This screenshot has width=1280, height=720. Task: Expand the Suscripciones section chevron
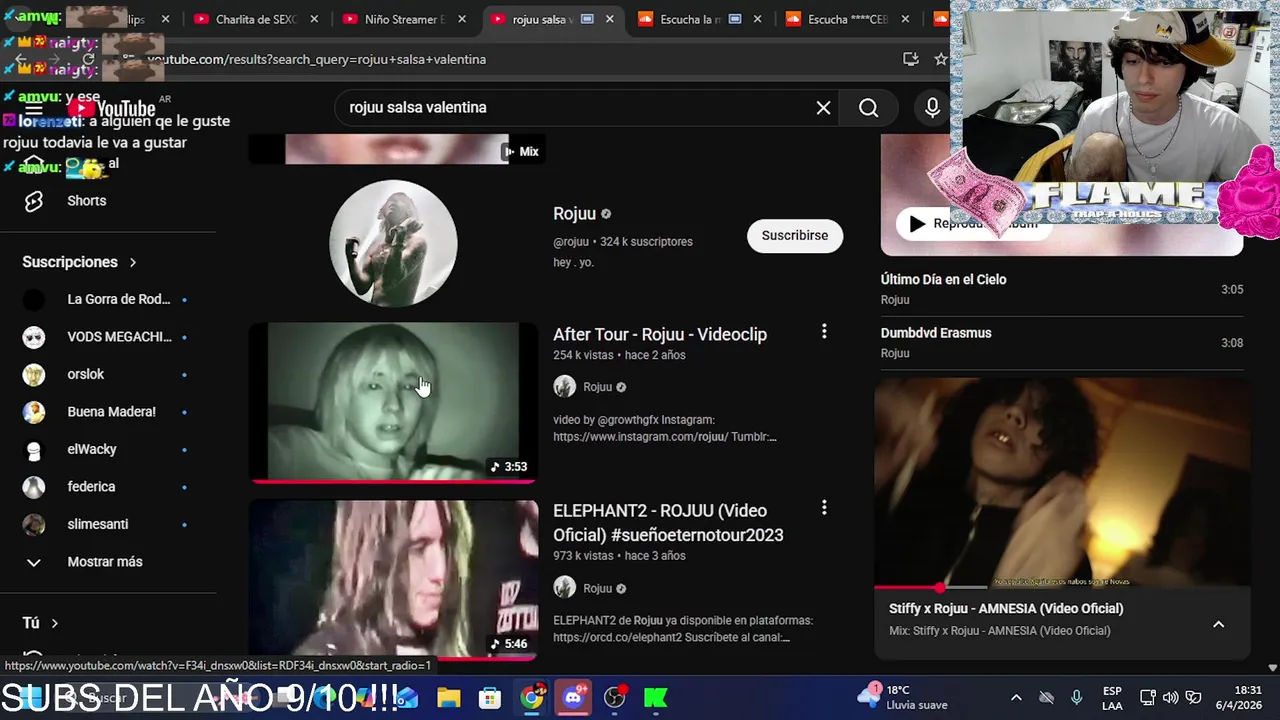[x=132, y=262]
